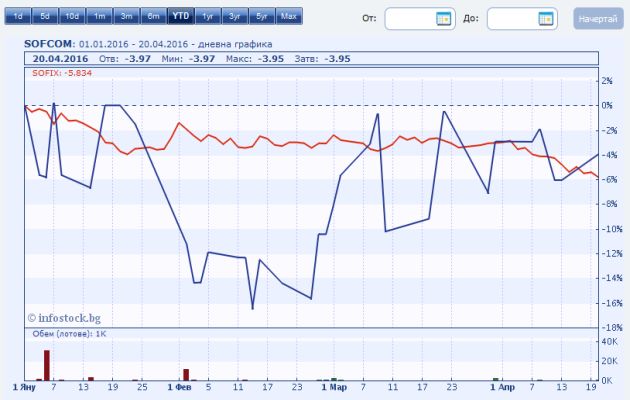630x400 pixels.
Task: Click the 1 Мар axis label
Action: coord(334,388)
